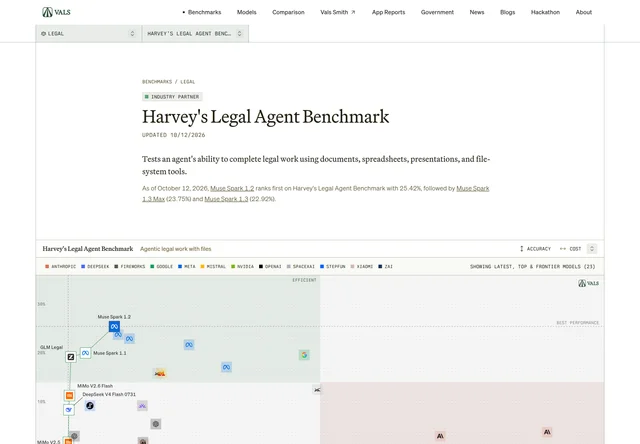Toggle DeepSeek in the chart legend
The width and height of the screenshot is (640, 444).
click(95, 266)
